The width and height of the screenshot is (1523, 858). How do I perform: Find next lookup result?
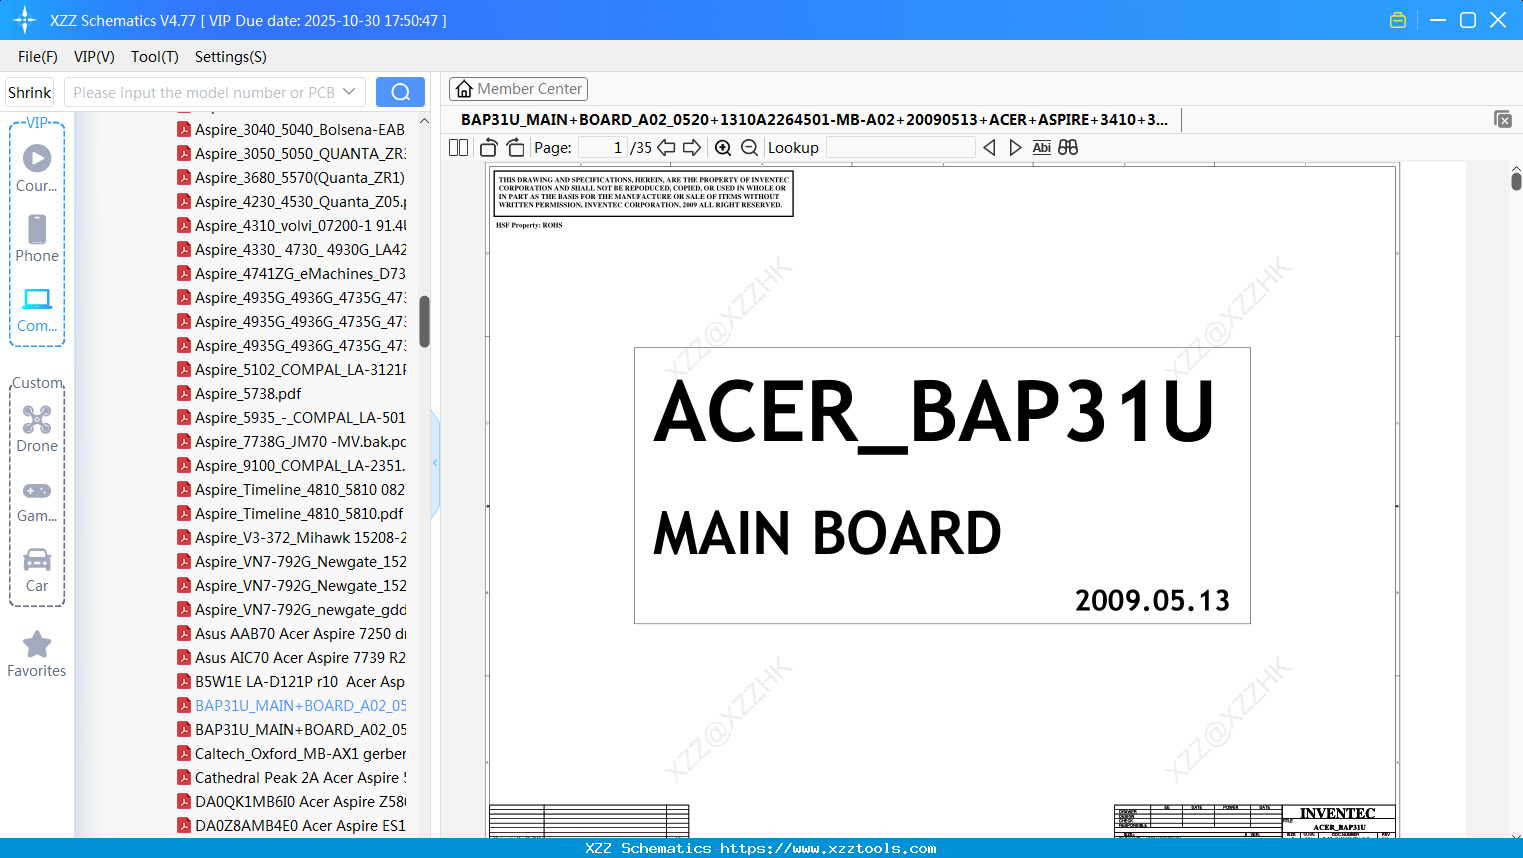1015,147
